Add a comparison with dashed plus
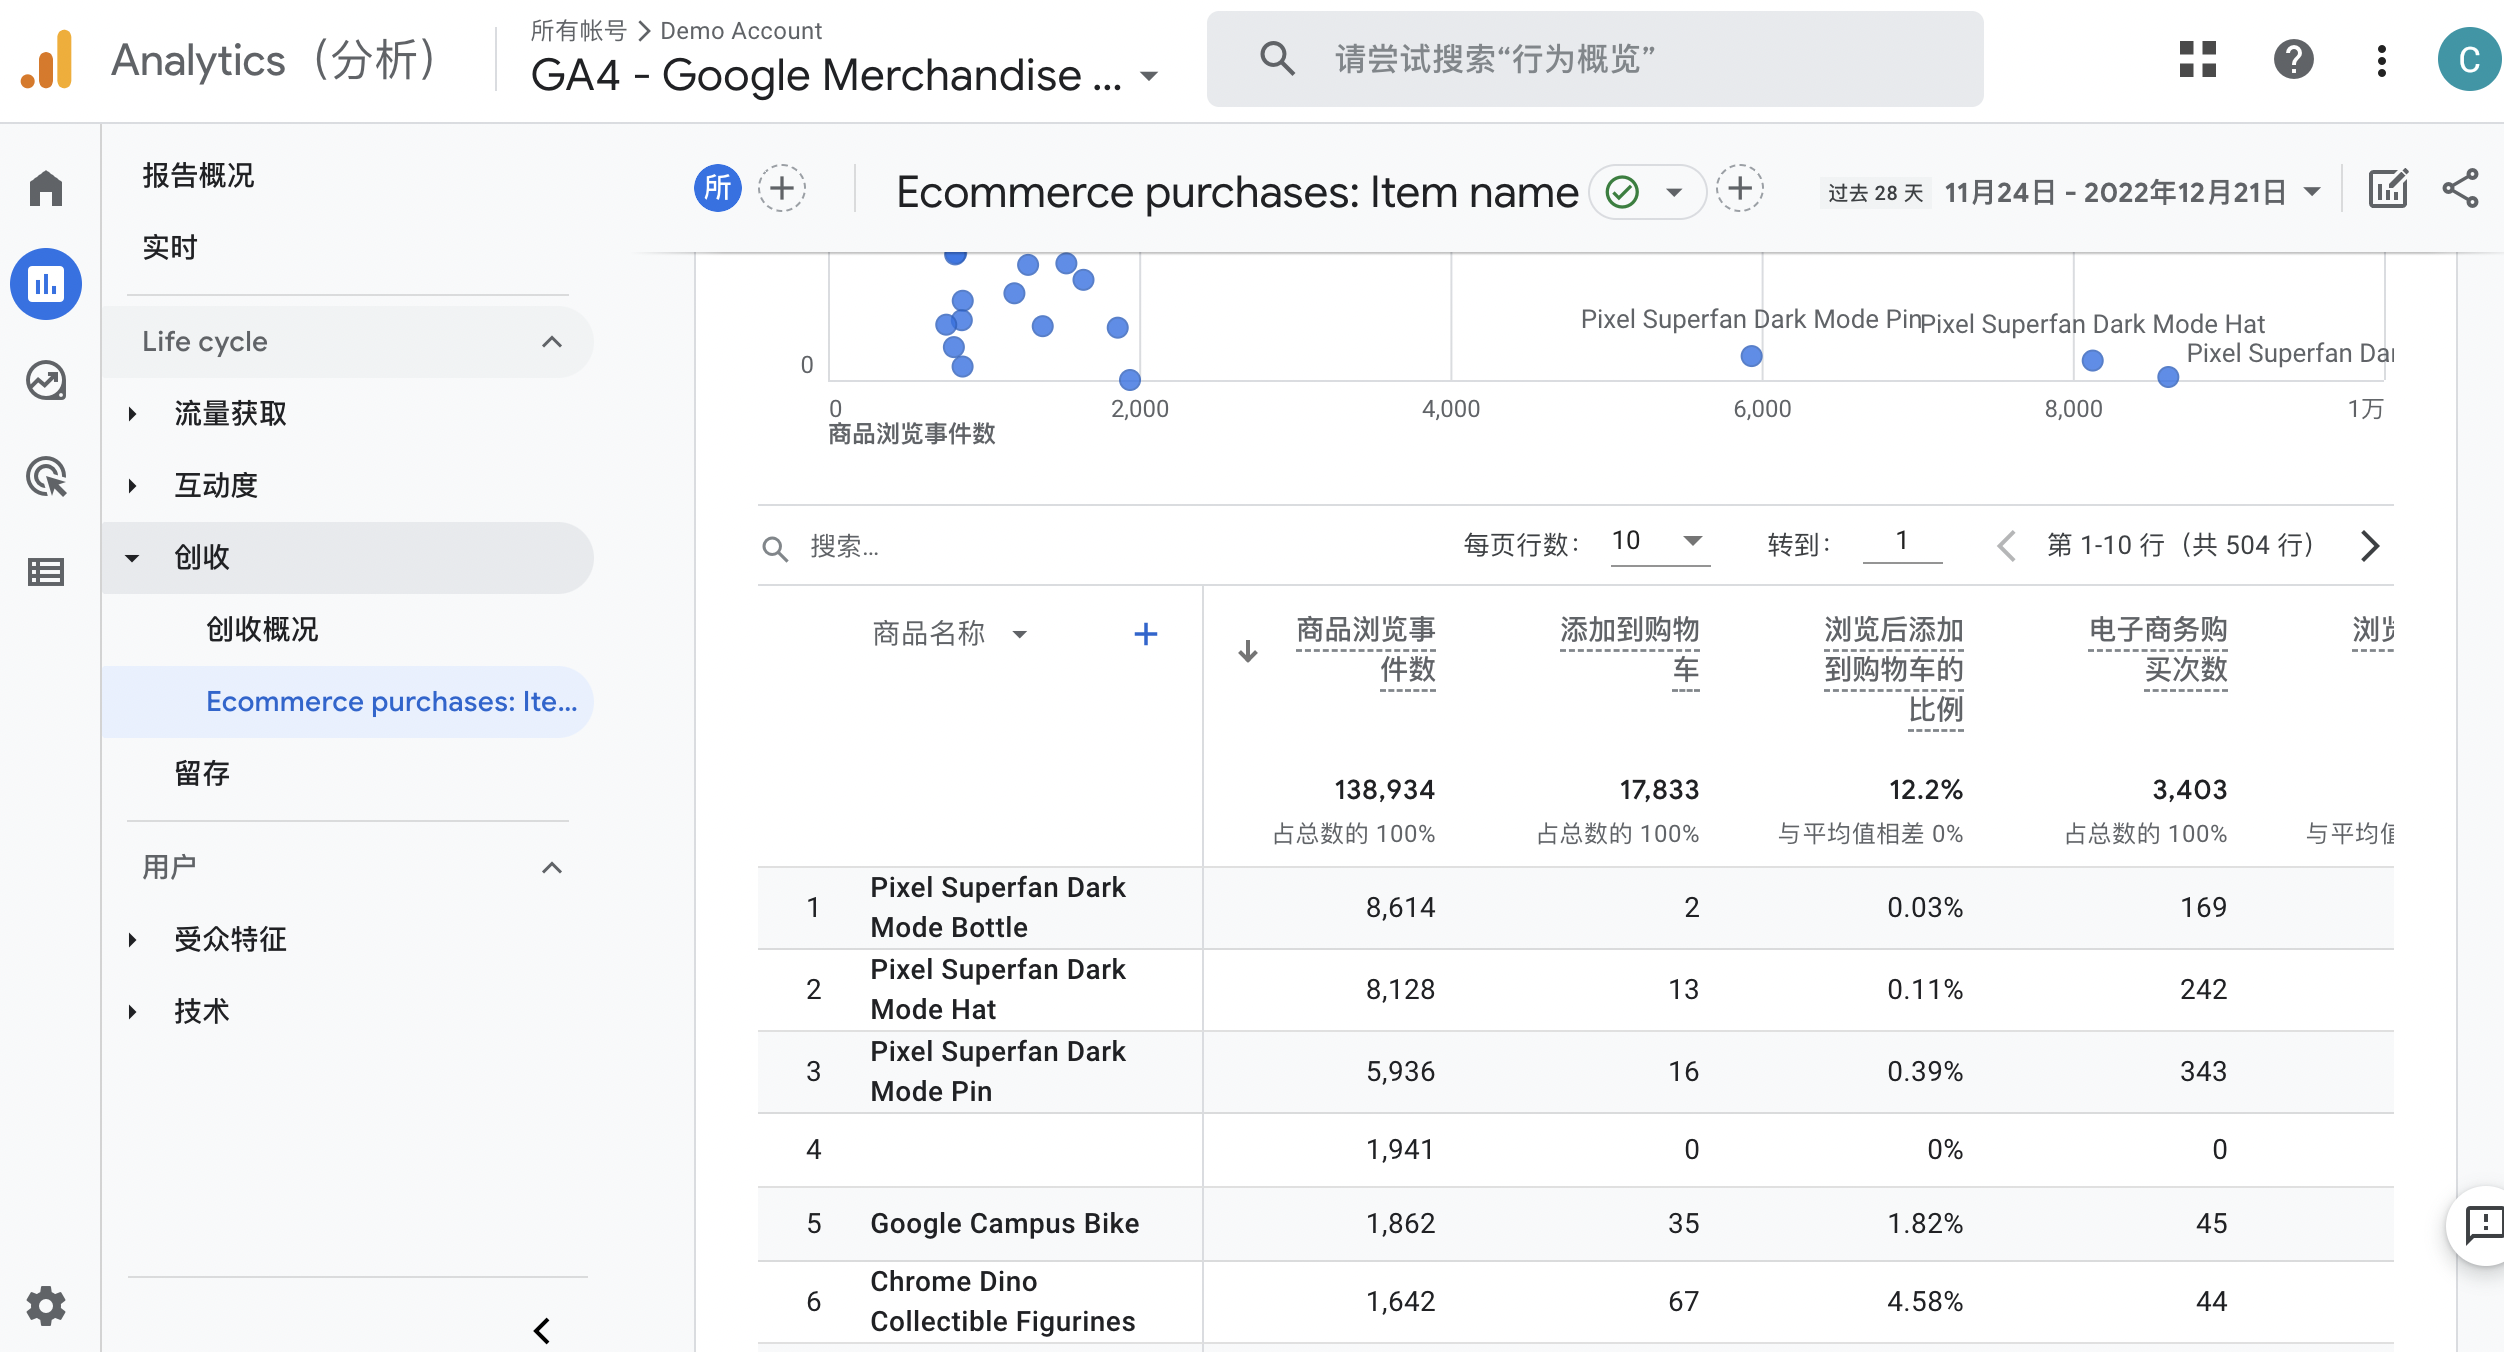Image resolution: width=2504 pixels, height=1352 pixels. pos(782,189)
